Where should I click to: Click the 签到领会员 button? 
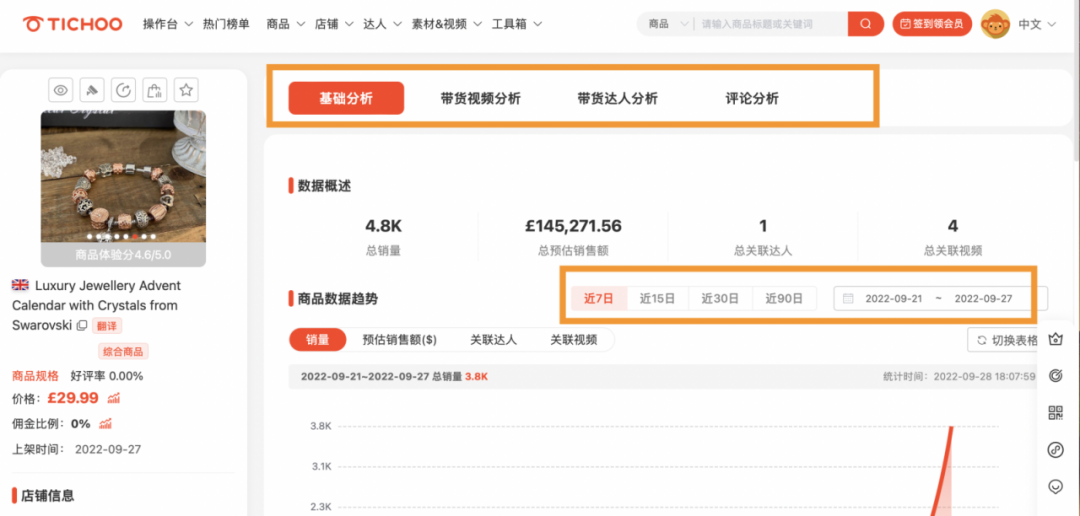pos(932,24)
